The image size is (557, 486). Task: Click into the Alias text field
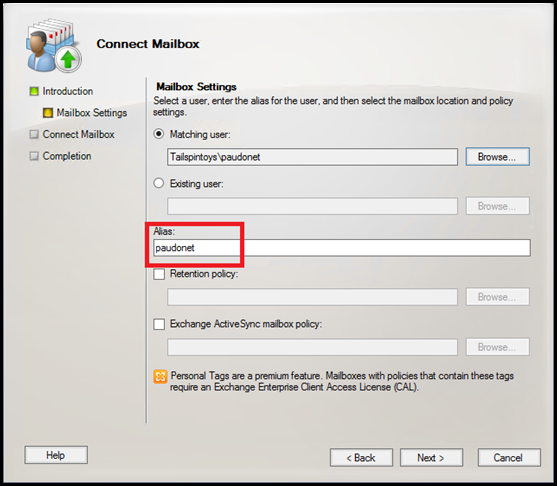[342, 248]
